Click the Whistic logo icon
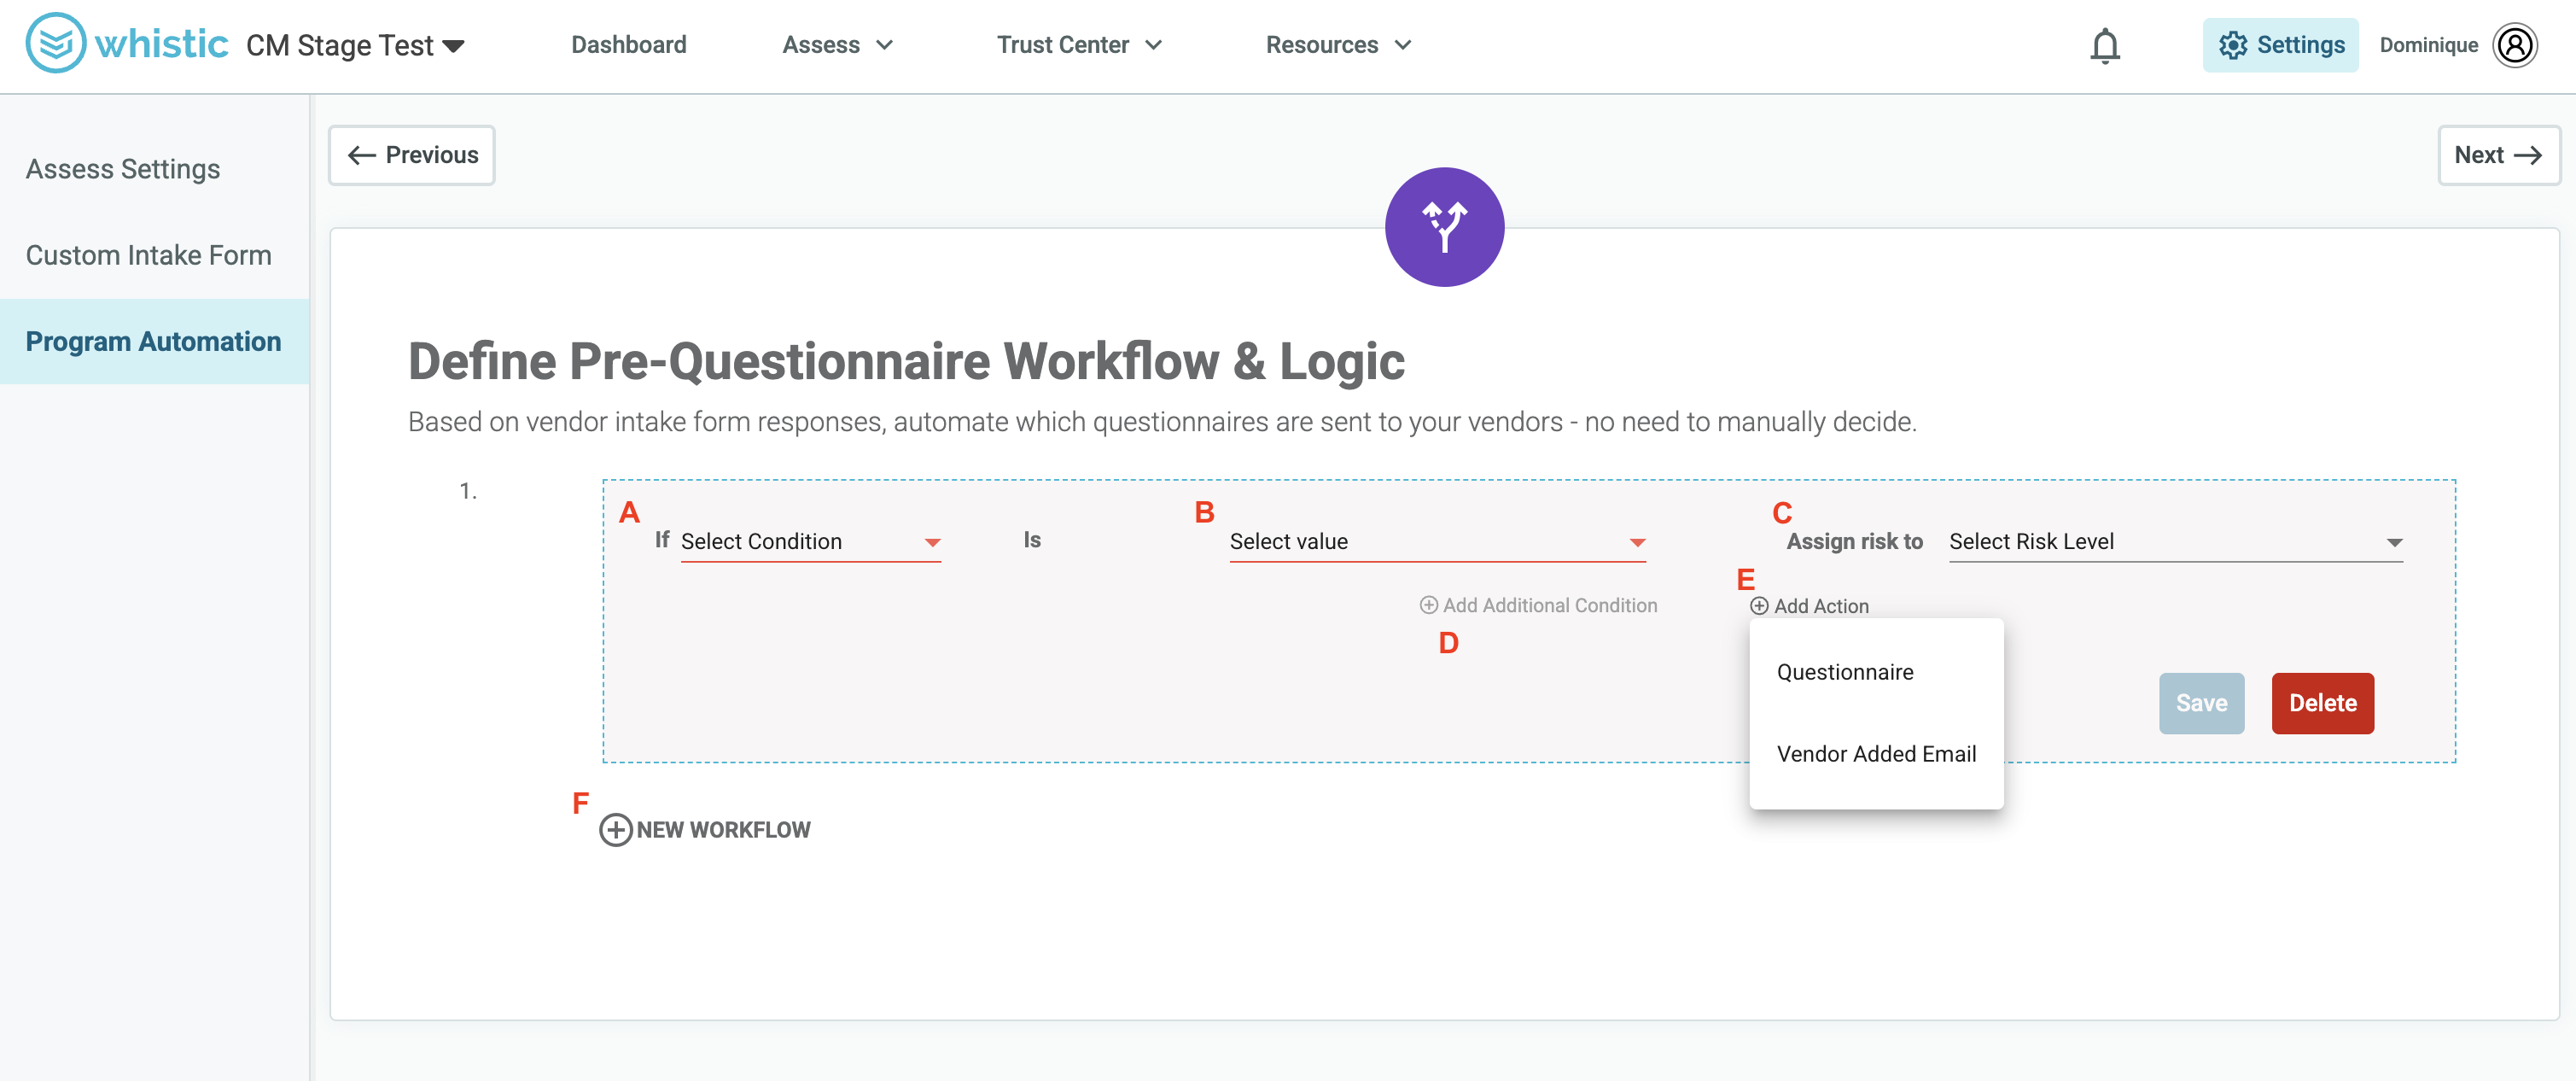Viewport: 2576px width, 1081px height. click(x=56, y=43)
